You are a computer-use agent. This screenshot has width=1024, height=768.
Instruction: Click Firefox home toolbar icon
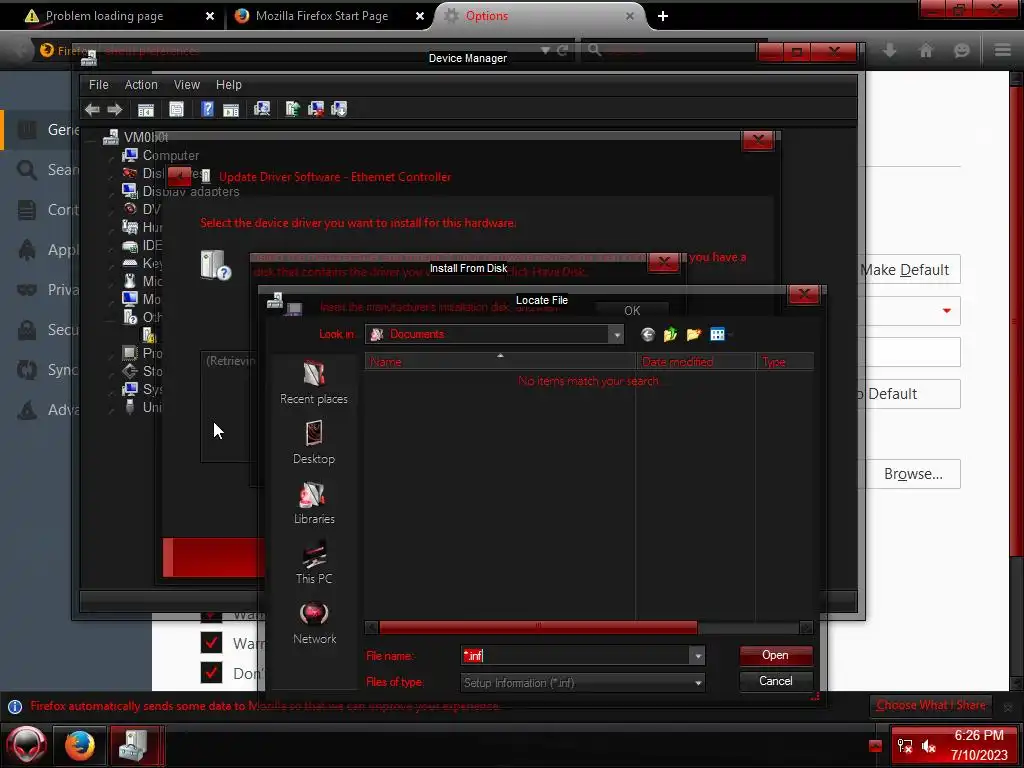point(925,50)
